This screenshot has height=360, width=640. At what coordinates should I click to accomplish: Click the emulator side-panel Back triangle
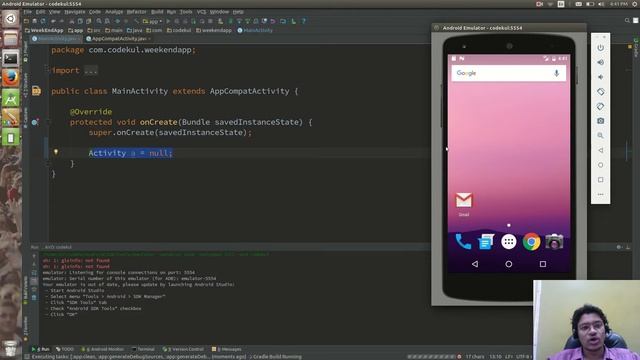600,150
